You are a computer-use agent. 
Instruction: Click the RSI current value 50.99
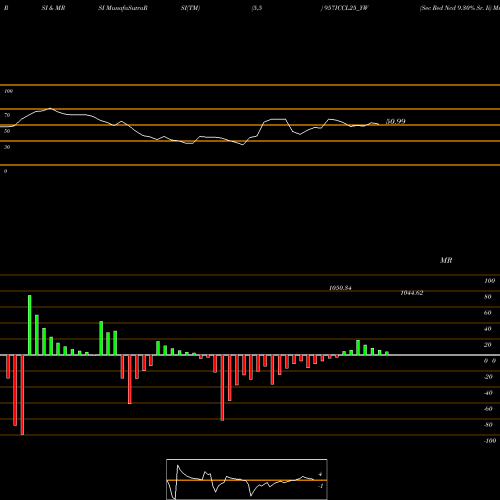(396, 121)
